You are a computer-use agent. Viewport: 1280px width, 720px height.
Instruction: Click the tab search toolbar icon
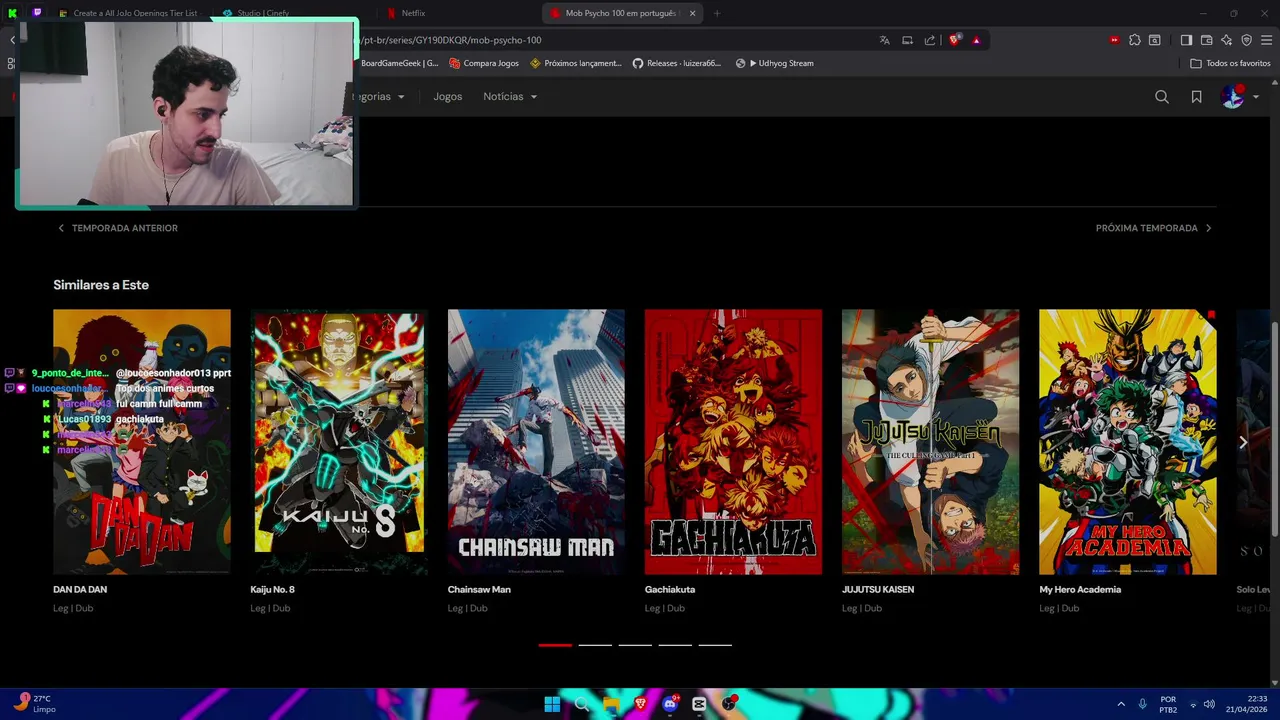(1154, 40)
